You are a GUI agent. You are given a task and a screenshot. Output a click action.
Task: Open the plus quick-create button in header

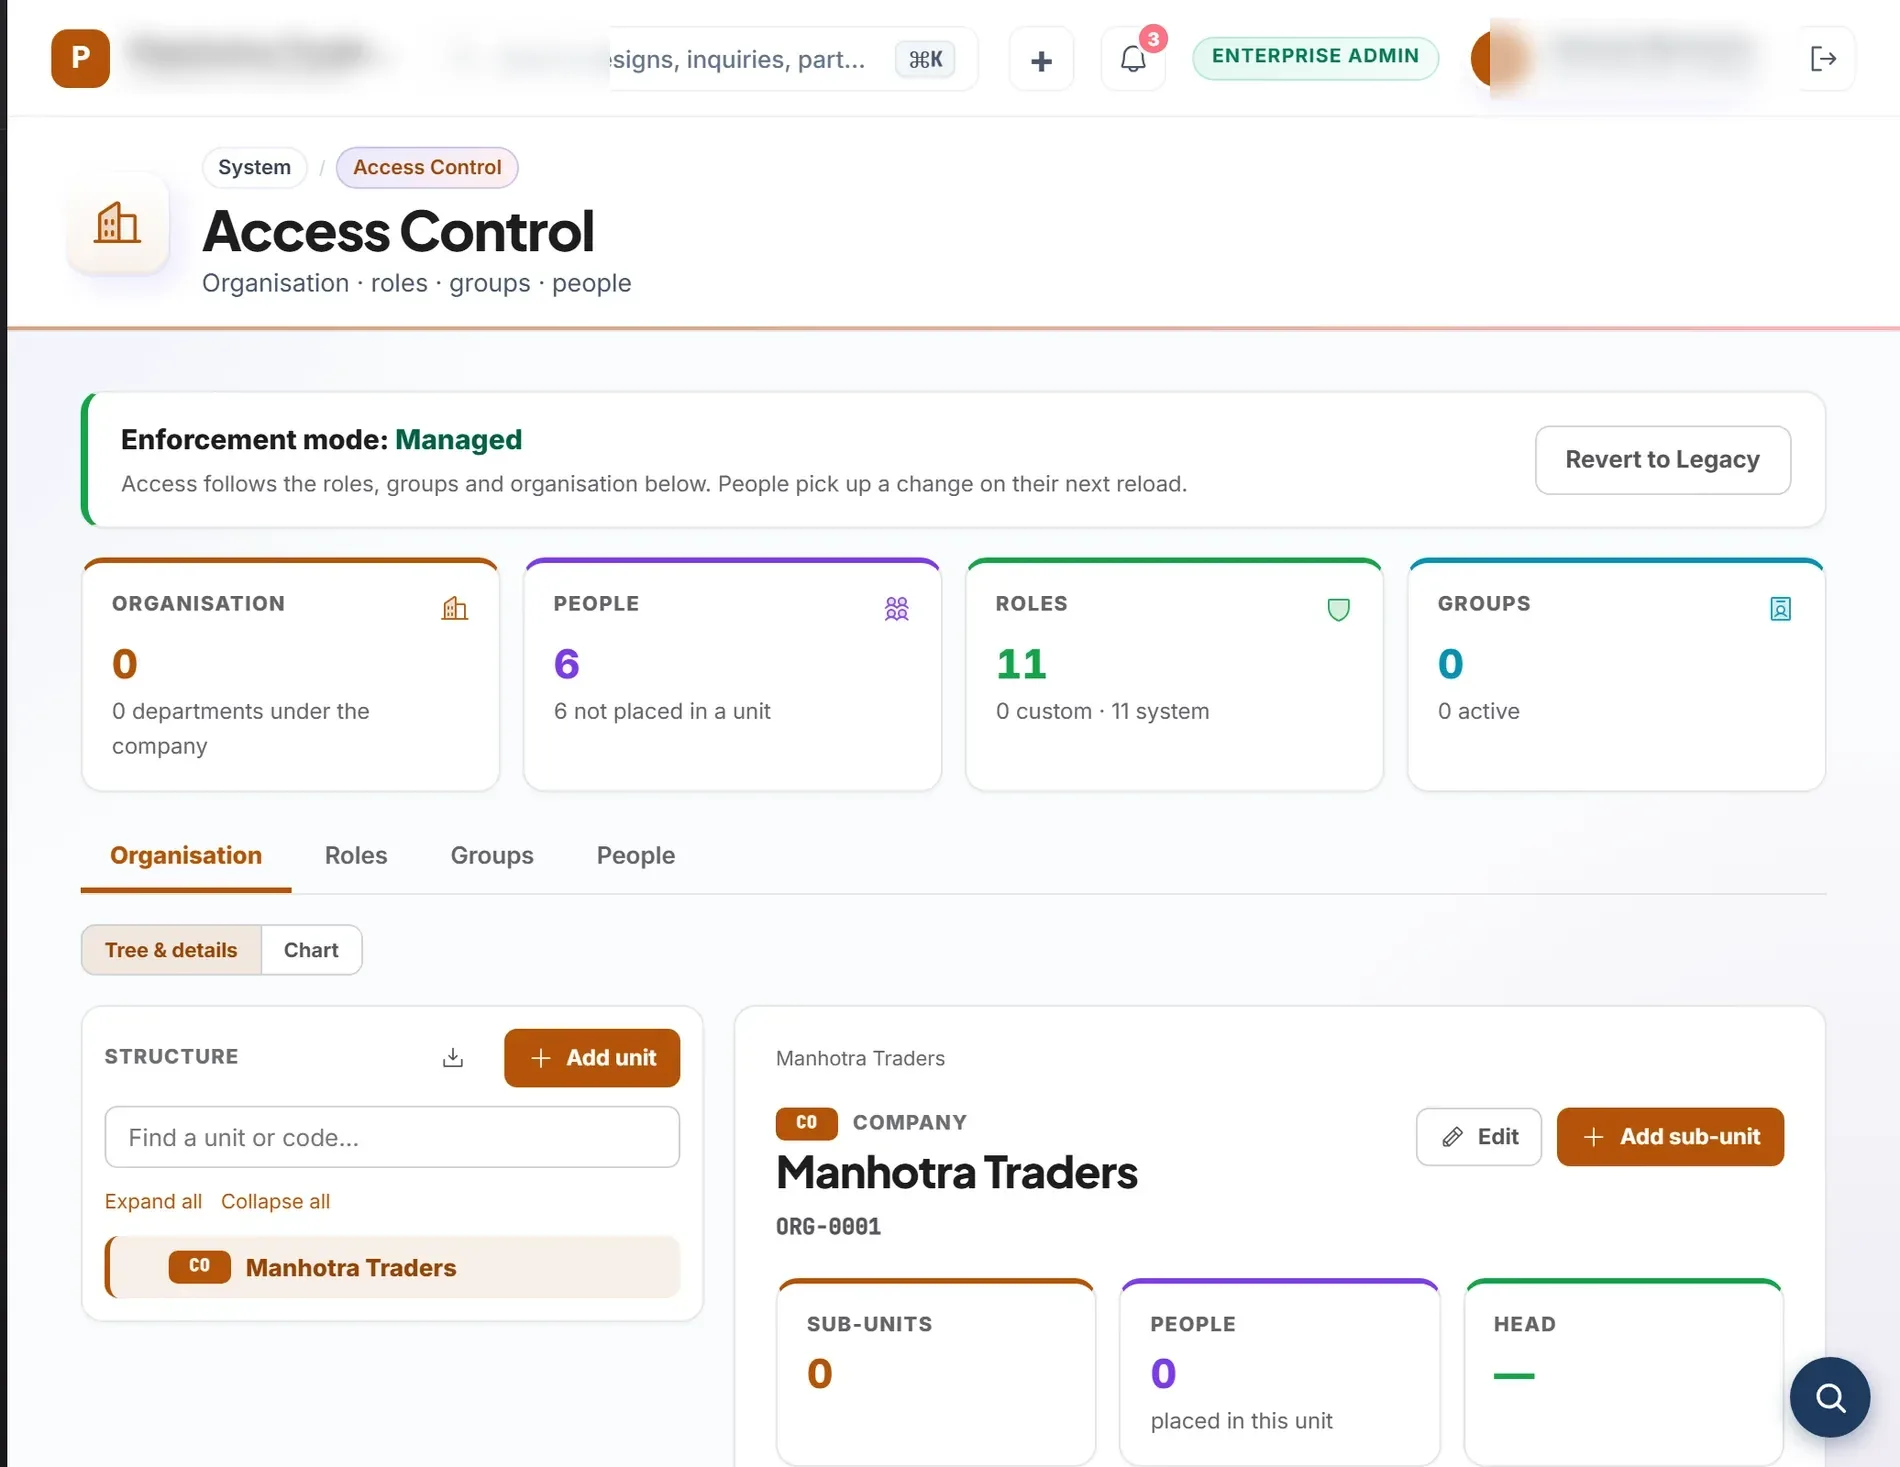(1041, 60)
